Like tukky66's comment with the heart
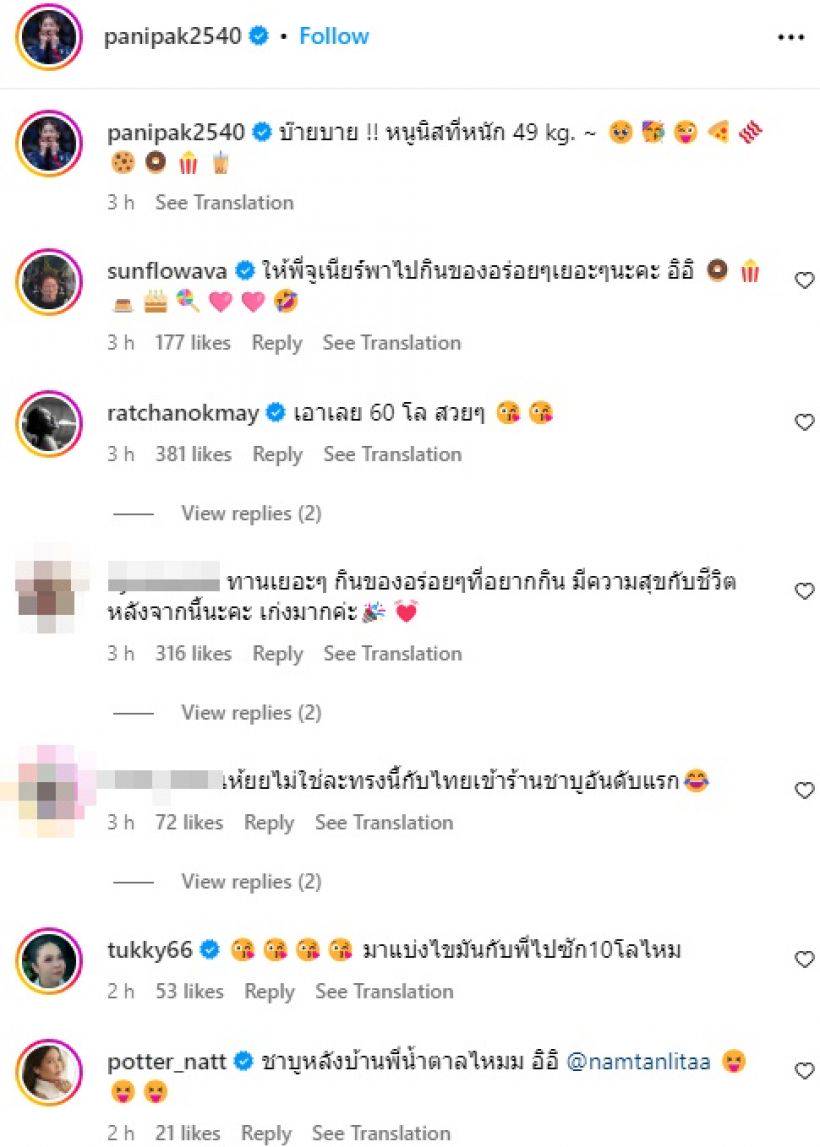The image size is (820, 1147). pyautogui.click(x=805, y=959)
